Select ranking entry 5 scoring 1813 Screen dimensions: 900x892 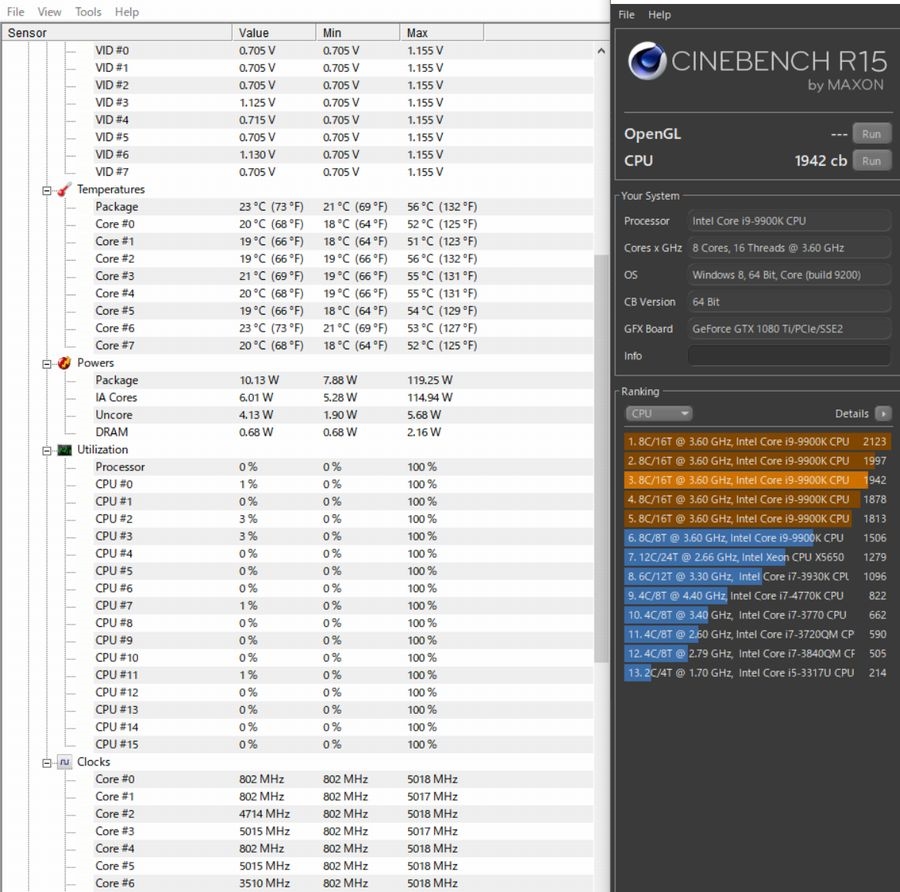point(757,518)
